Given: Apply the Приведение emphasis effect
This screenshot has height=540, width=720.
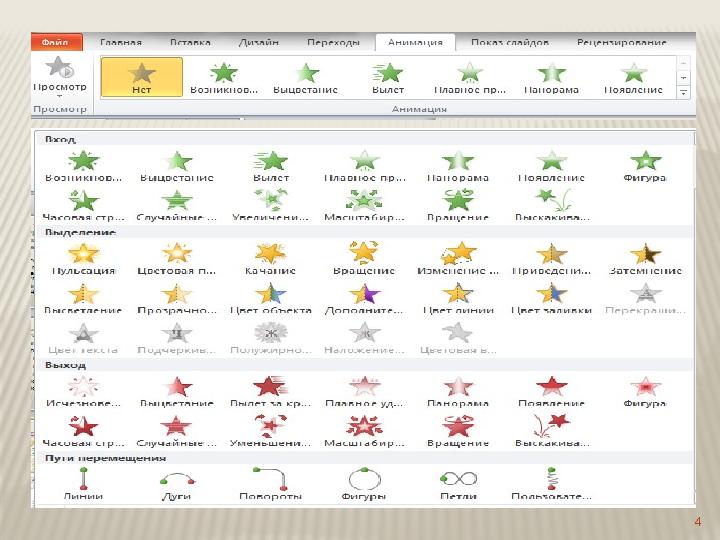Looking at the screenshot, I should [x=552, y=259].
